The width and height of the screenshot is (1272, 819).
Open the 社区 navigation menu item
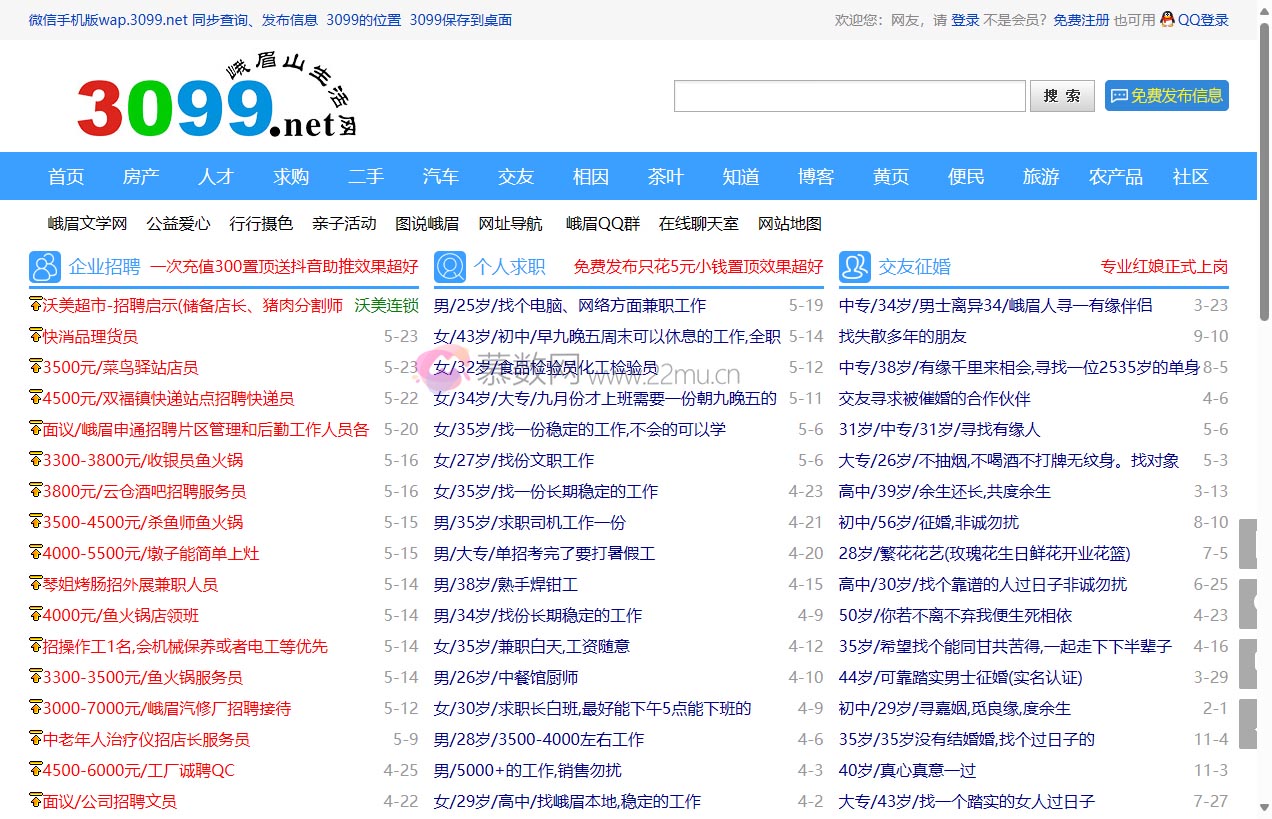coord(1190,176)
